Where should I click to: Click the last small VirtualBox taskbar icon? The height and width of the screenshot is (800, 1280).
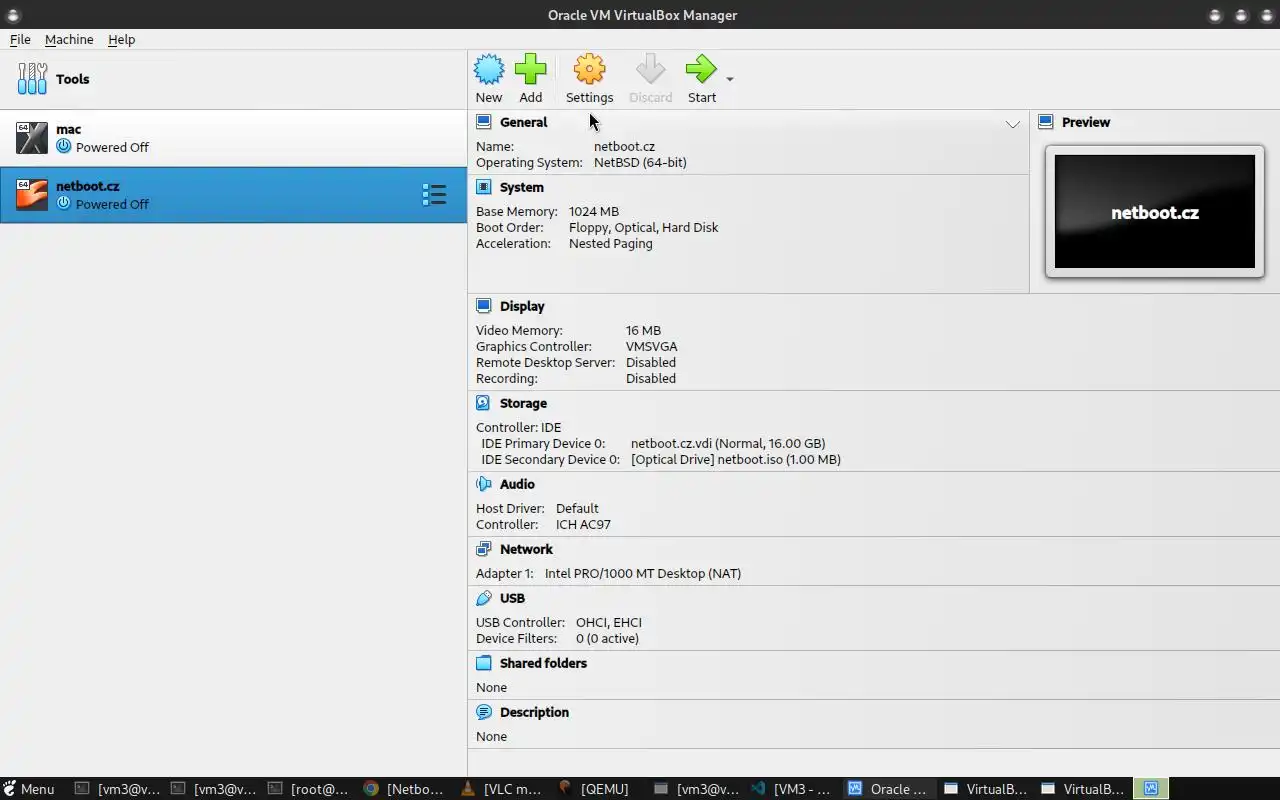pyautogui.click(x=1150, y=788)
